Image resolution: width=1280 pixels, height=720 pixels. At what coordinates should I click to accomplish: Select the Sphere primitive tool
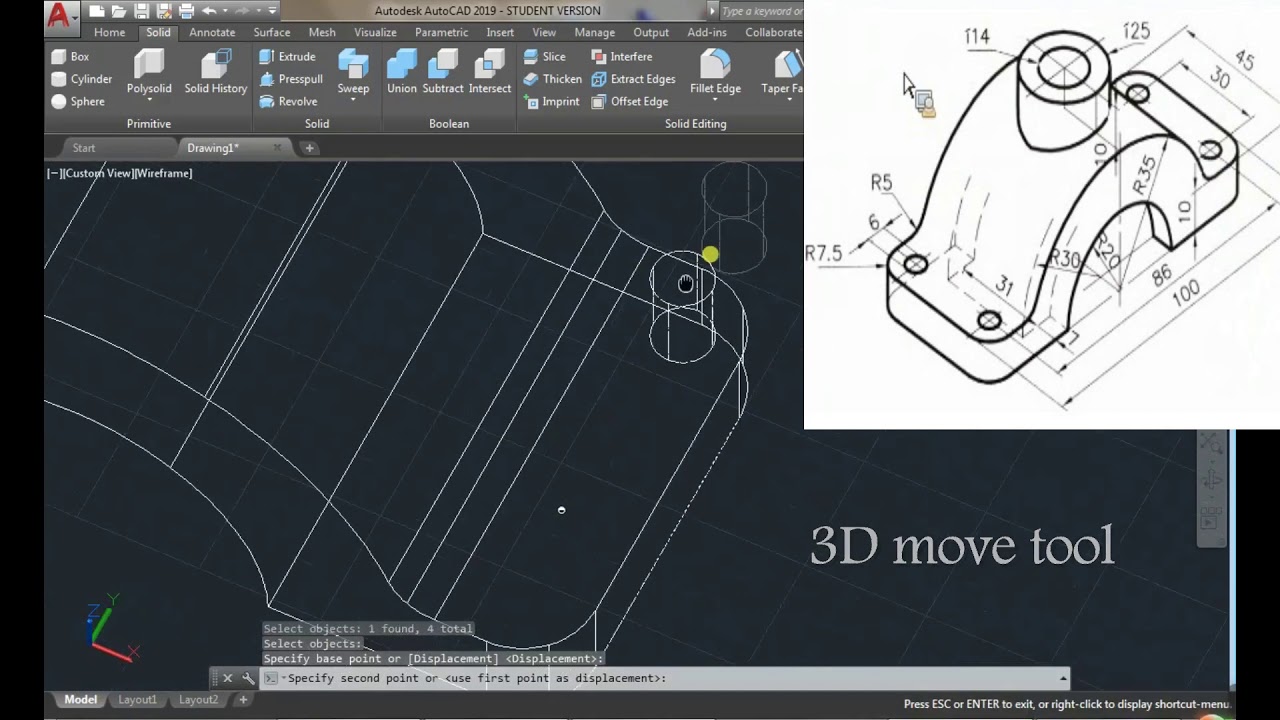(78, 101)
